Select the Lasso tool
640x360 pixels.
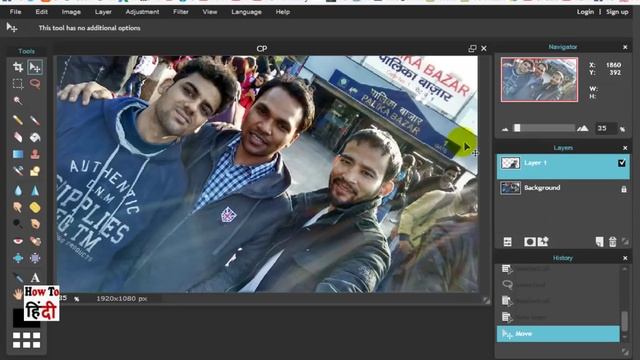(35, 84)
